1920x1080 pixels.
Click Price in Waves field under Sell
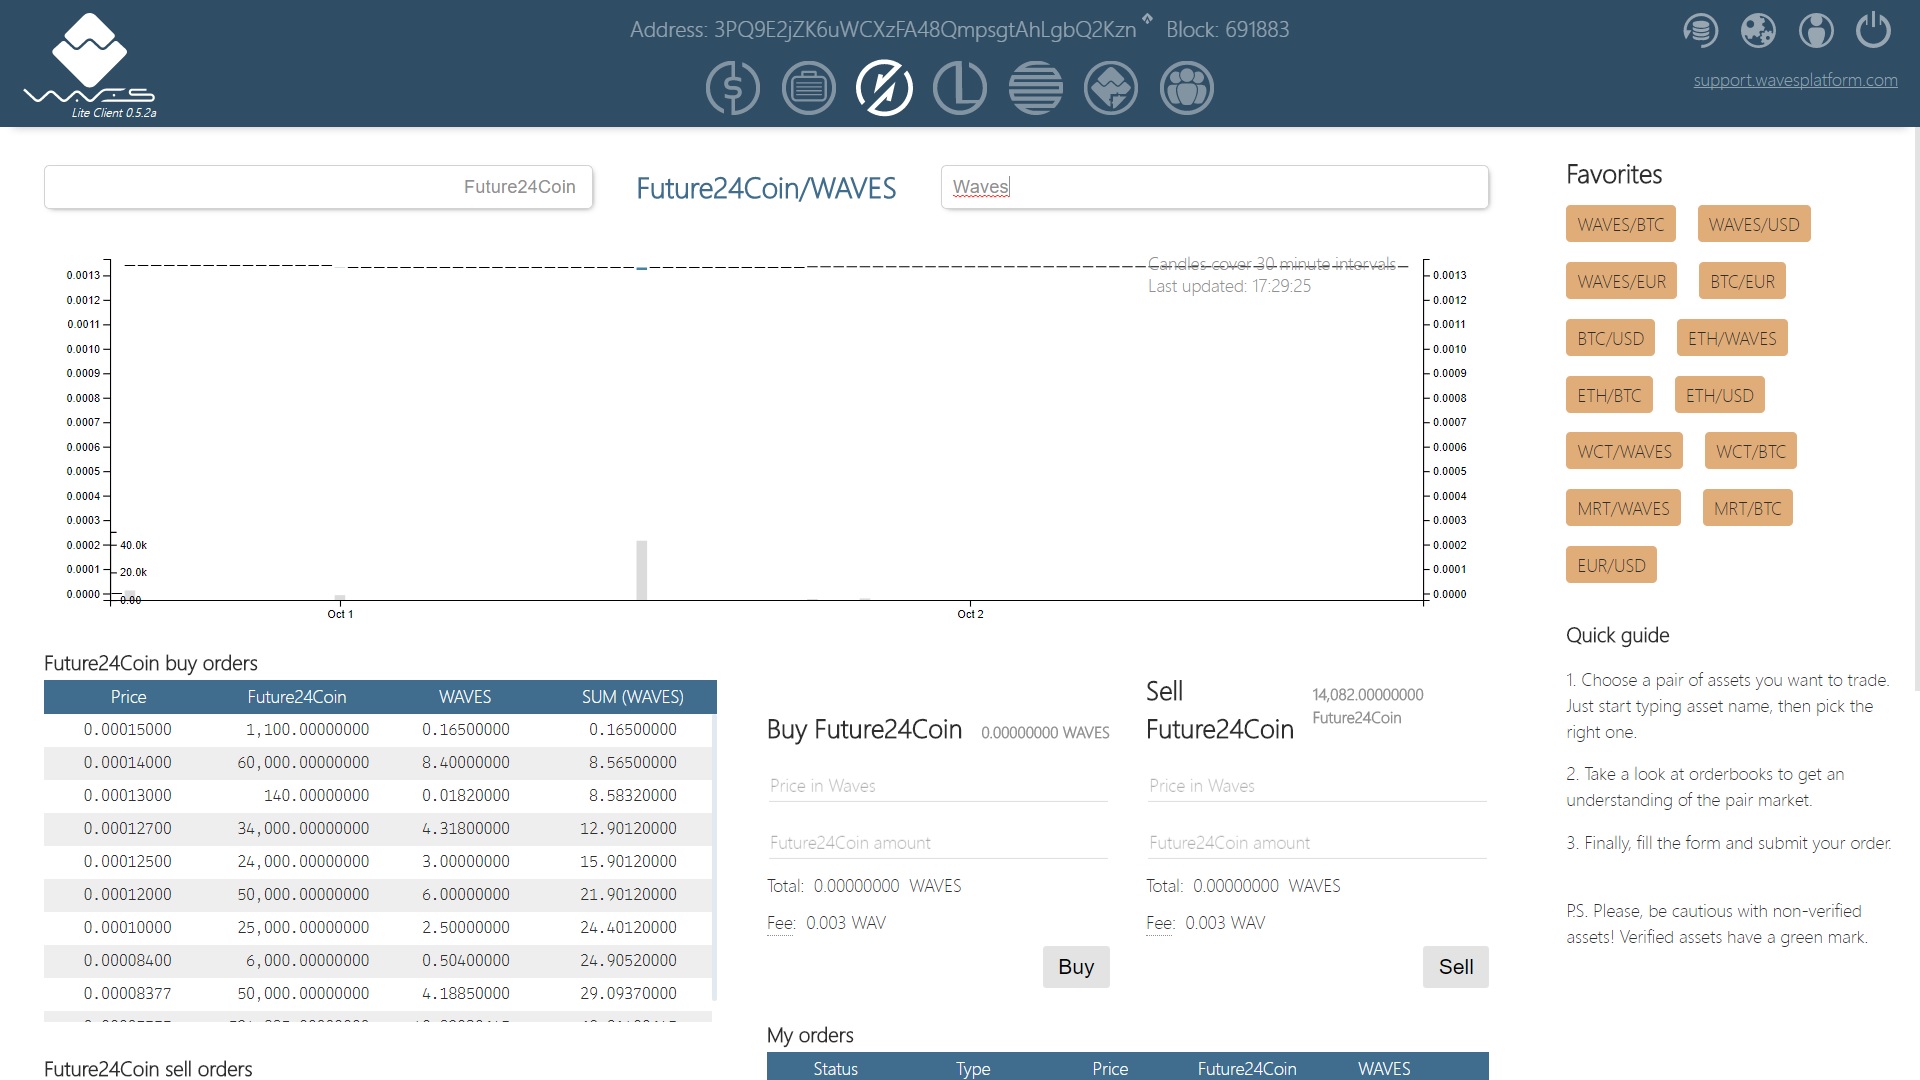click(1317, 786)
